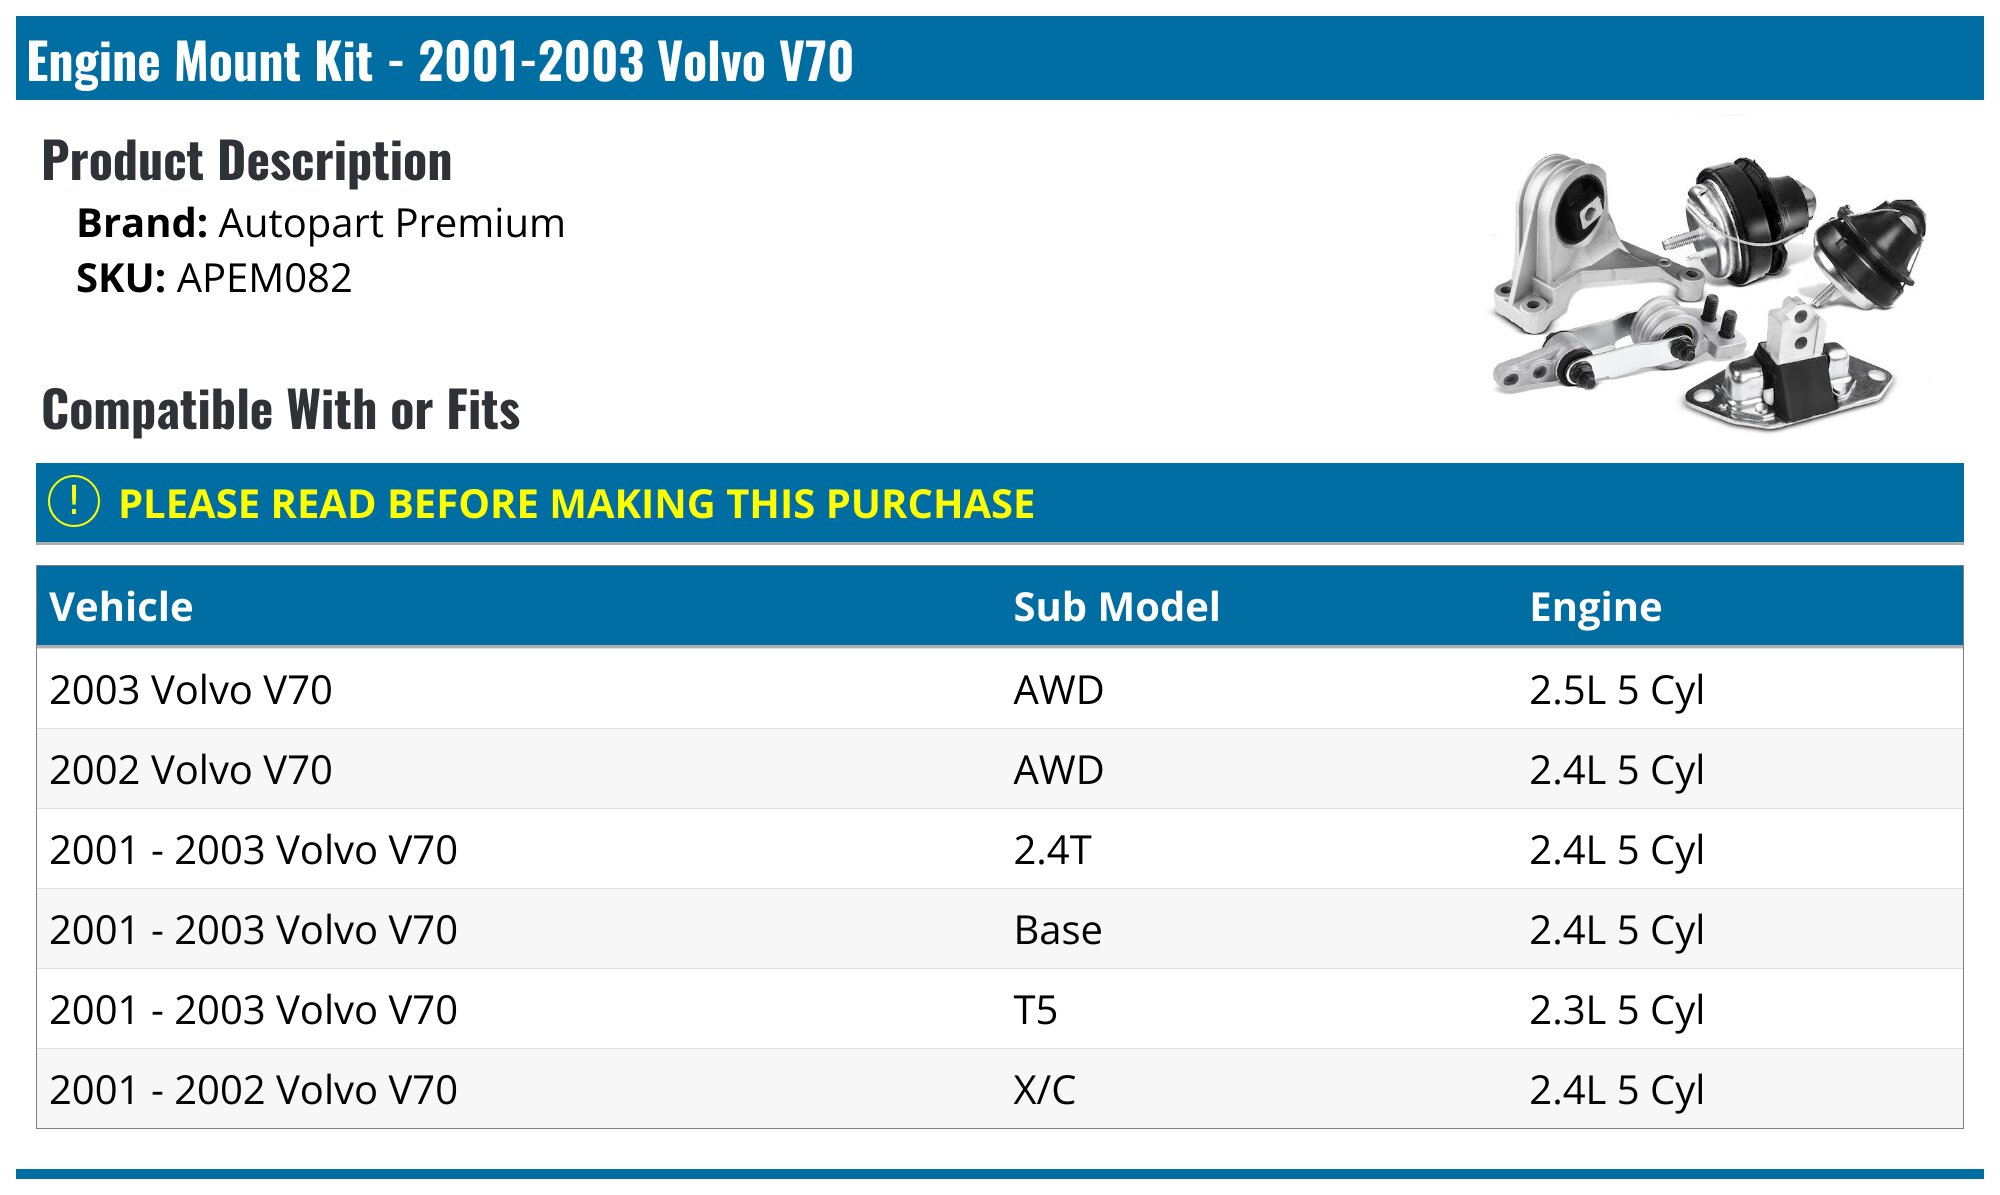Click the PLEASE READ BEFORE MAKING THIS PURCHASE banner
Viewport: 2000px width, 1195px height.
tap(1000, 503)
